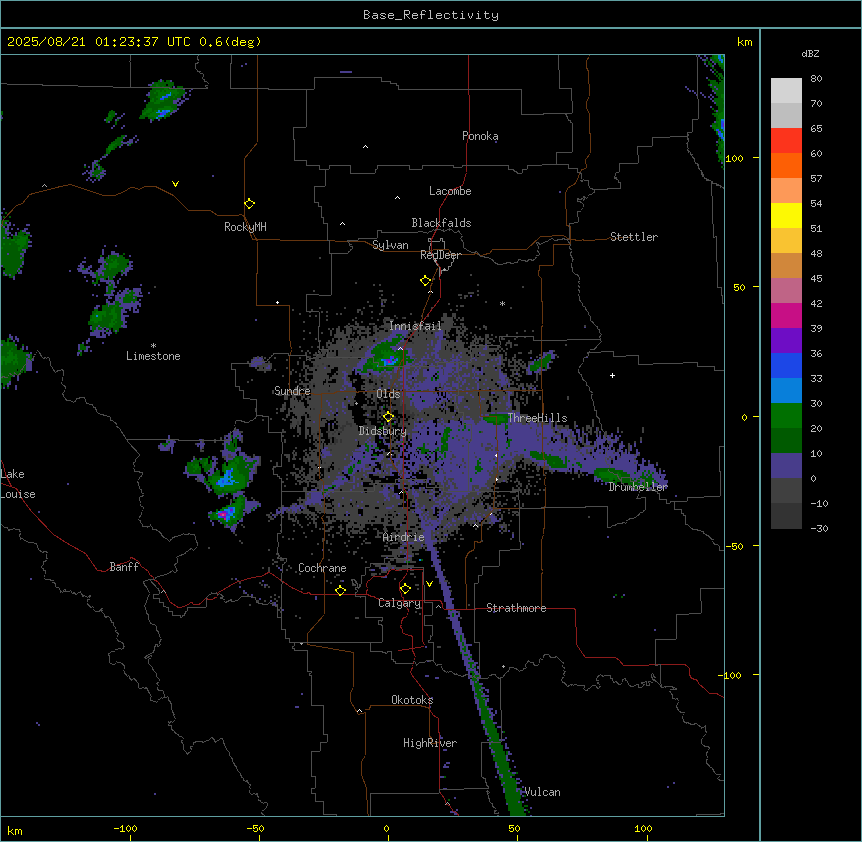Click the yellow diamond marker south of RedDeer
Screen dimensions: 862x842
click(425, 281)
